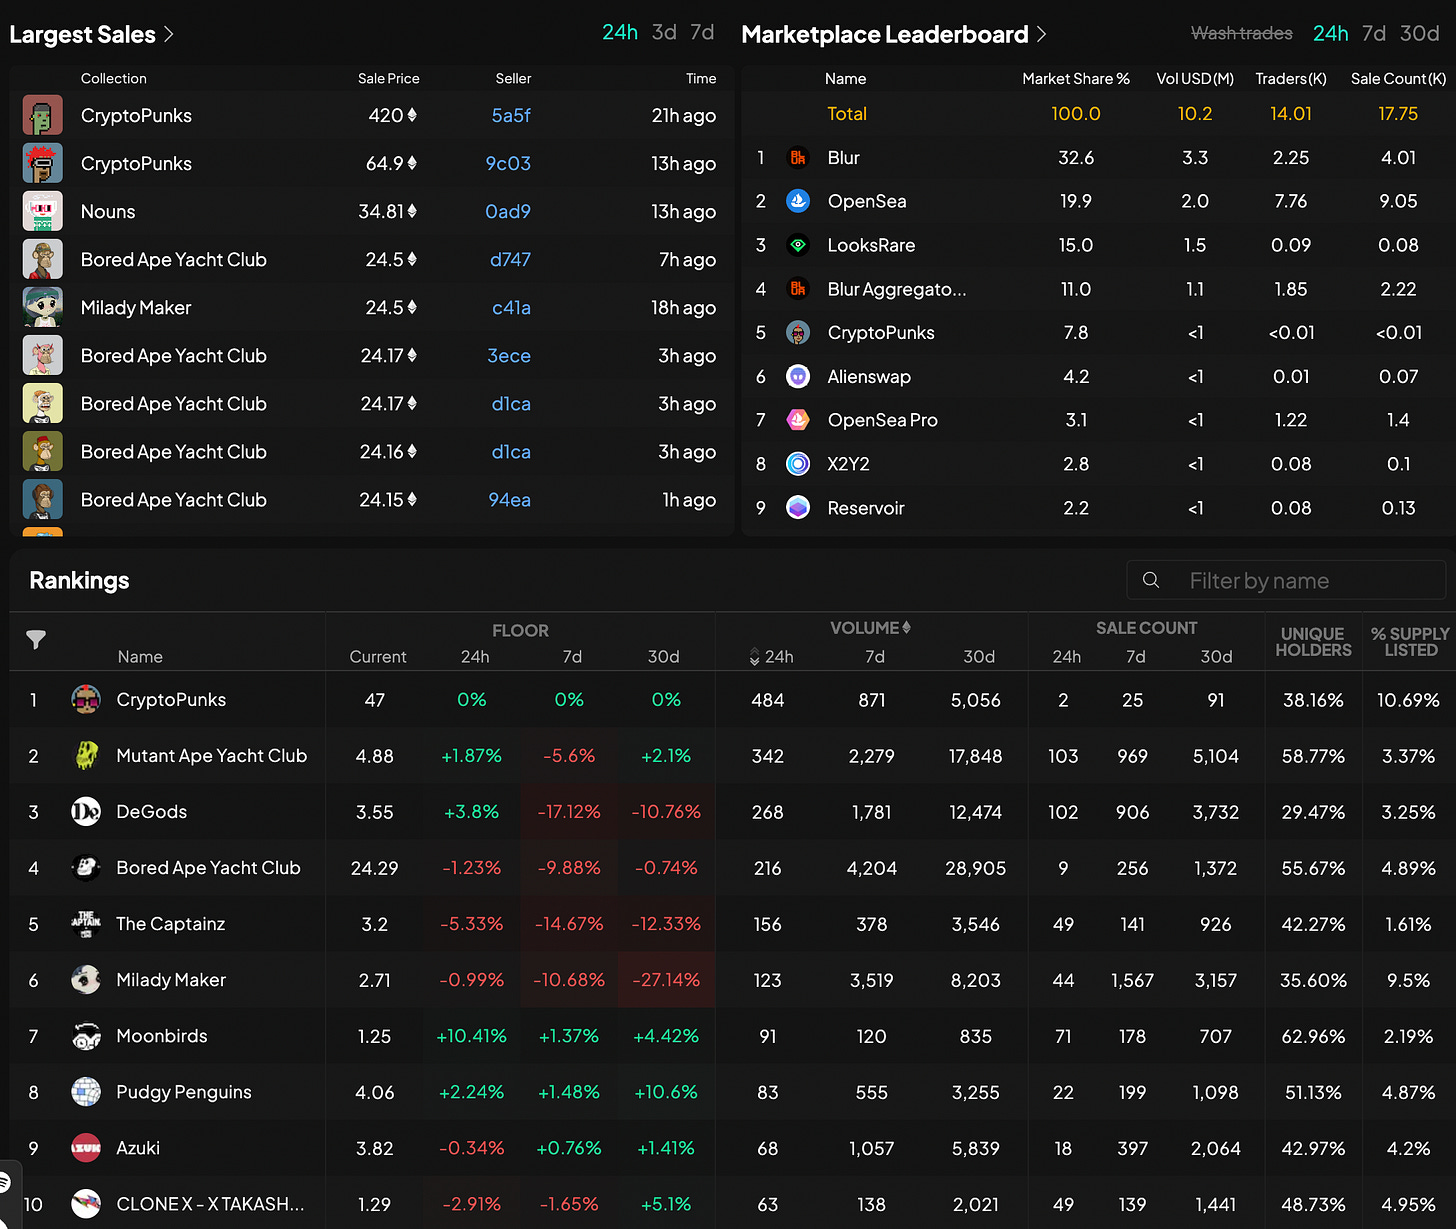Screen dimensions: 1456x1229
Task: Click Milady Maker -27.14% 30d floor
Action: click(666, 980)
